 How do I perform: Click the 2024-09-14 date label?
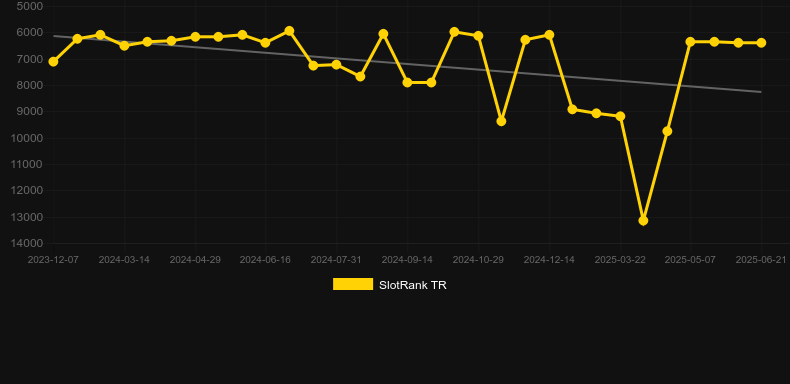coord(407,260)
